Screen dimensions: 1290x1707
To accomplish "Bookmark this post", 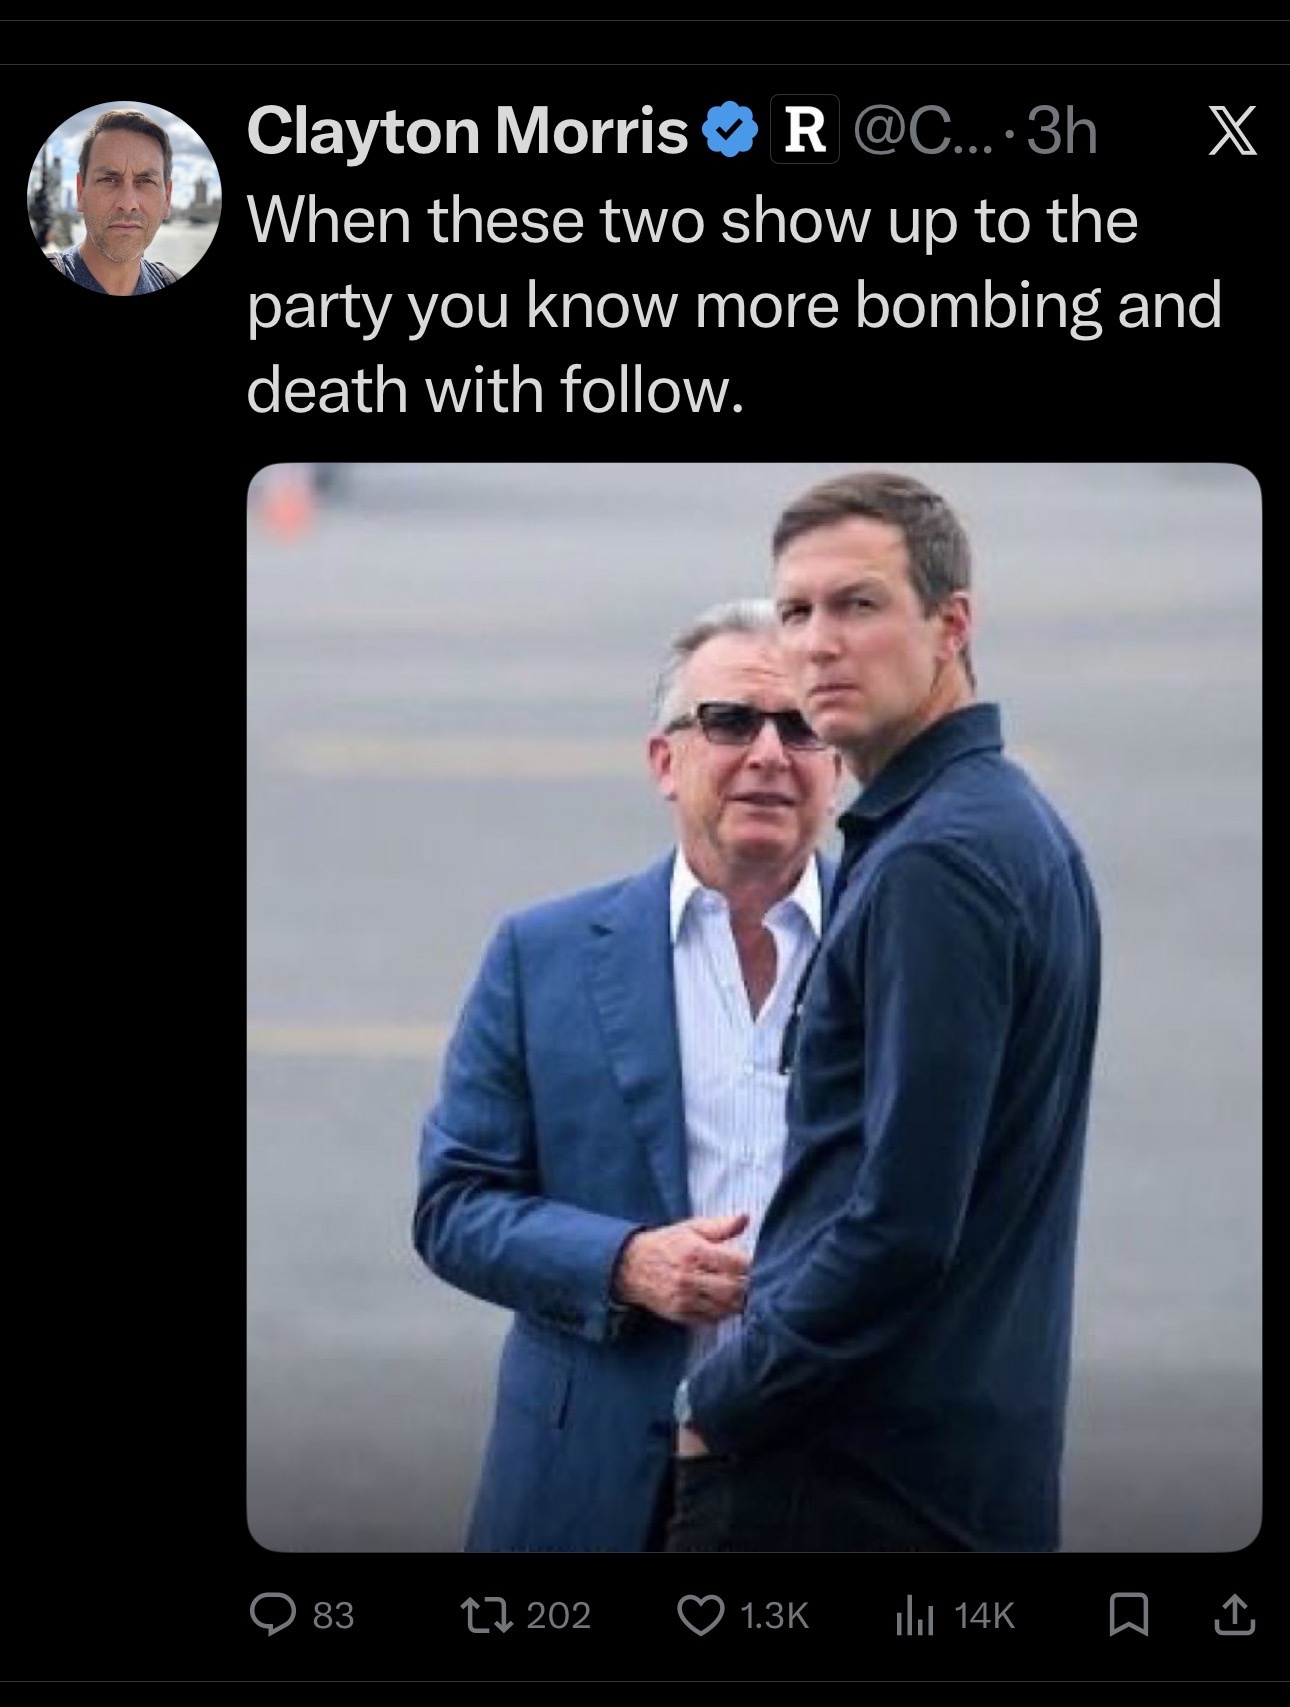I will [x=1128, y=1615].
